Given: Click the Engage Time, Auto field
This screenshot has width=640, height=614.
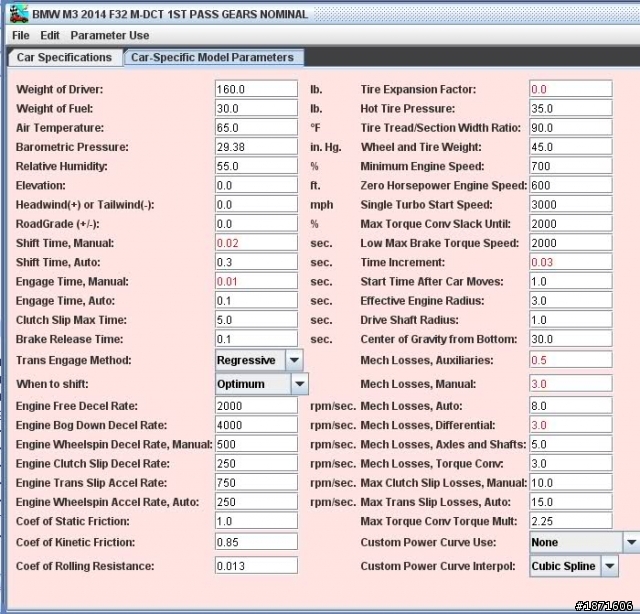Looking at the screenshot, I should [256, 300].
